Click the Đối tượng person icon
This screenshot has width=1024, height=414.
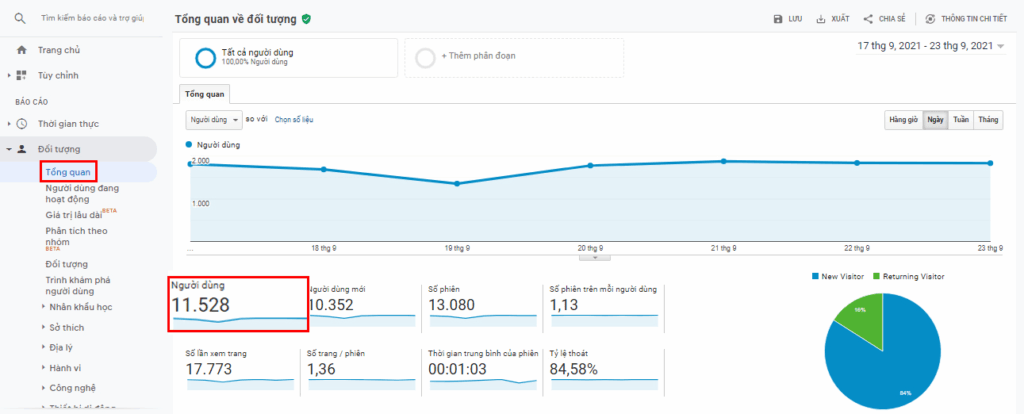click(x=22, y=149)
